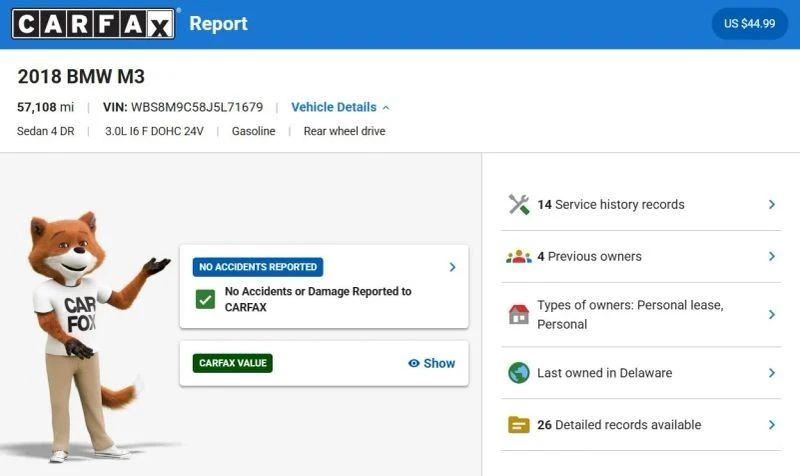The height and width of the screenshot is (476, 800).
Task: Click the wrench service history icon
Action: click(519, 204)
